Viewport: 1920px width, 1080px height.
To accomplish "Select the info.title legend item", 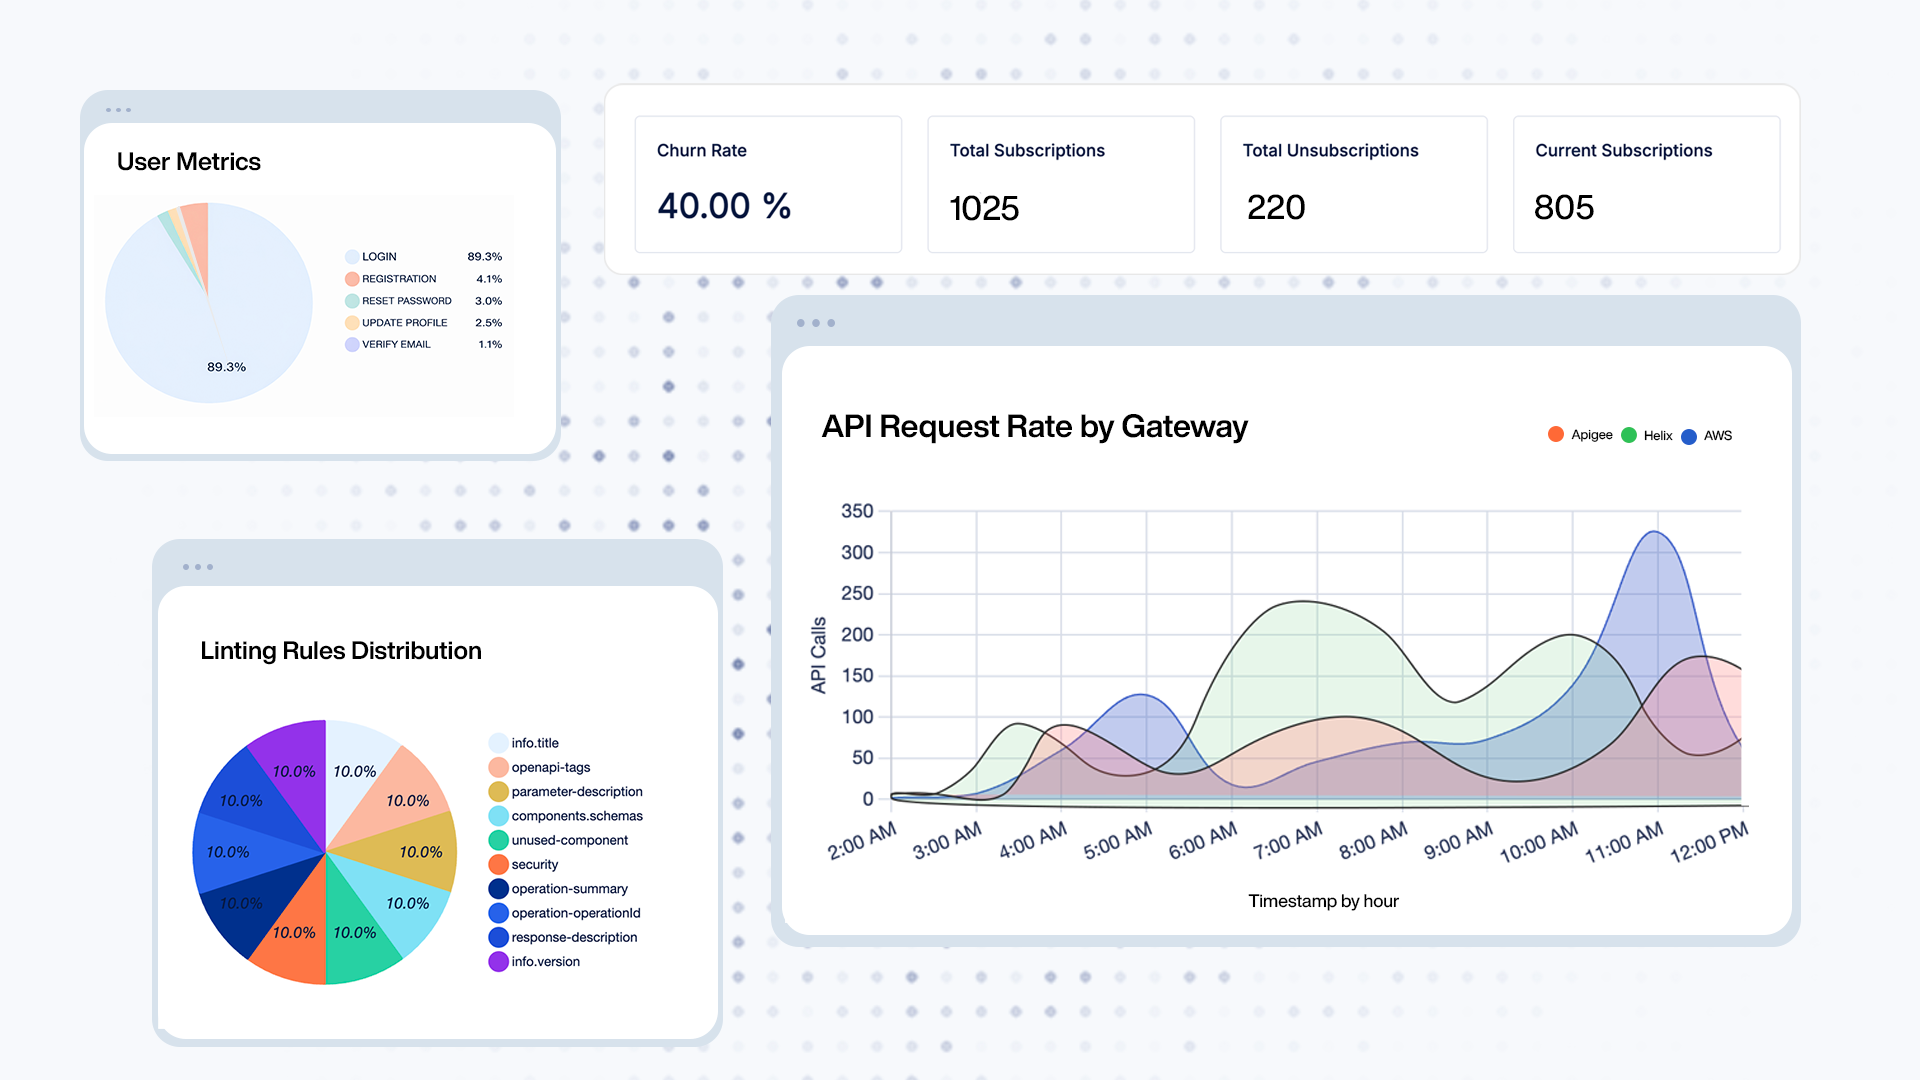I will point(534,743).
